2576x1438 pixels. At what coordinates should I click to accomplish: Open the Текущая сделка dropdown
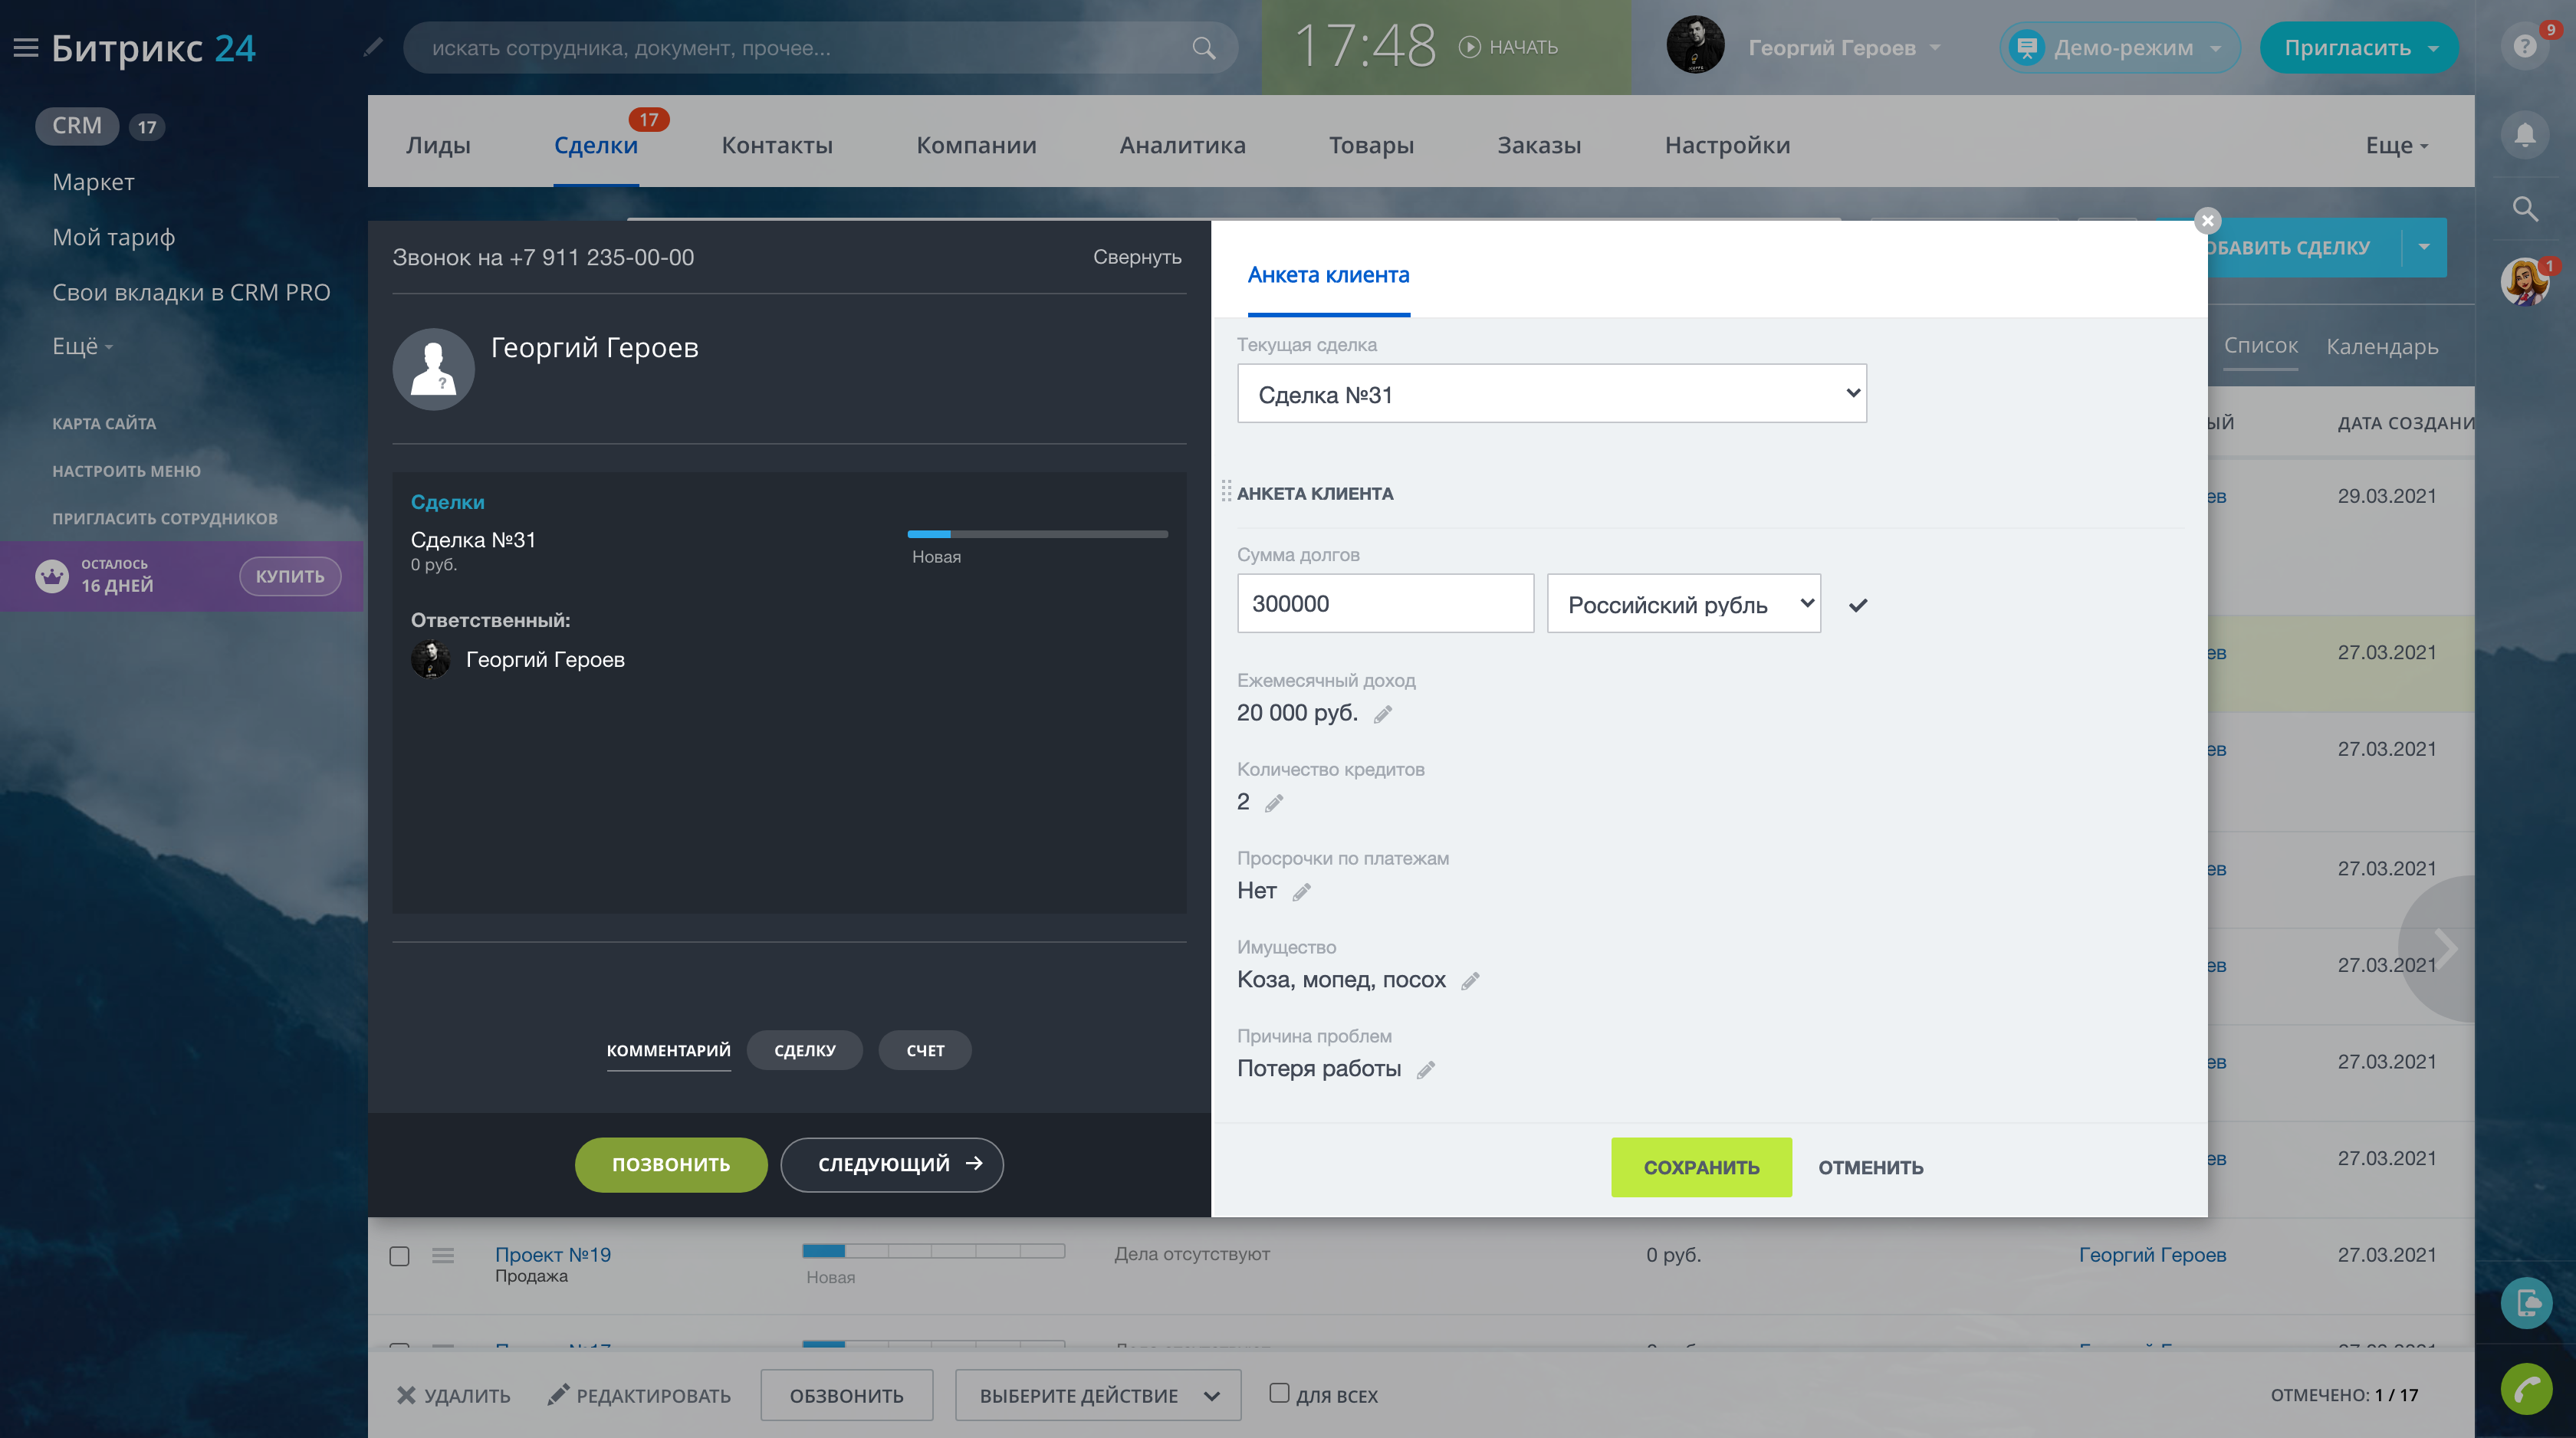tap(1551, 393)
